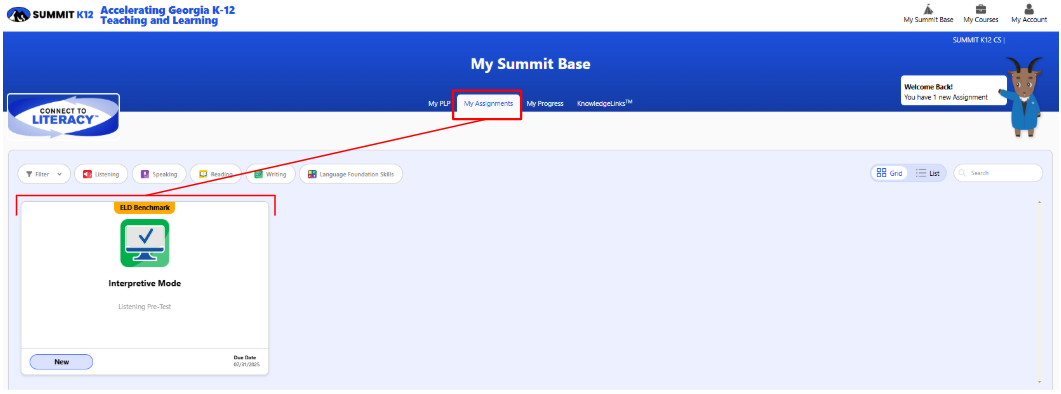The width and height of the screenshot is (1061, 394).
Task: Open the KnowledgeLinks tab
Action: click(604, 104)
